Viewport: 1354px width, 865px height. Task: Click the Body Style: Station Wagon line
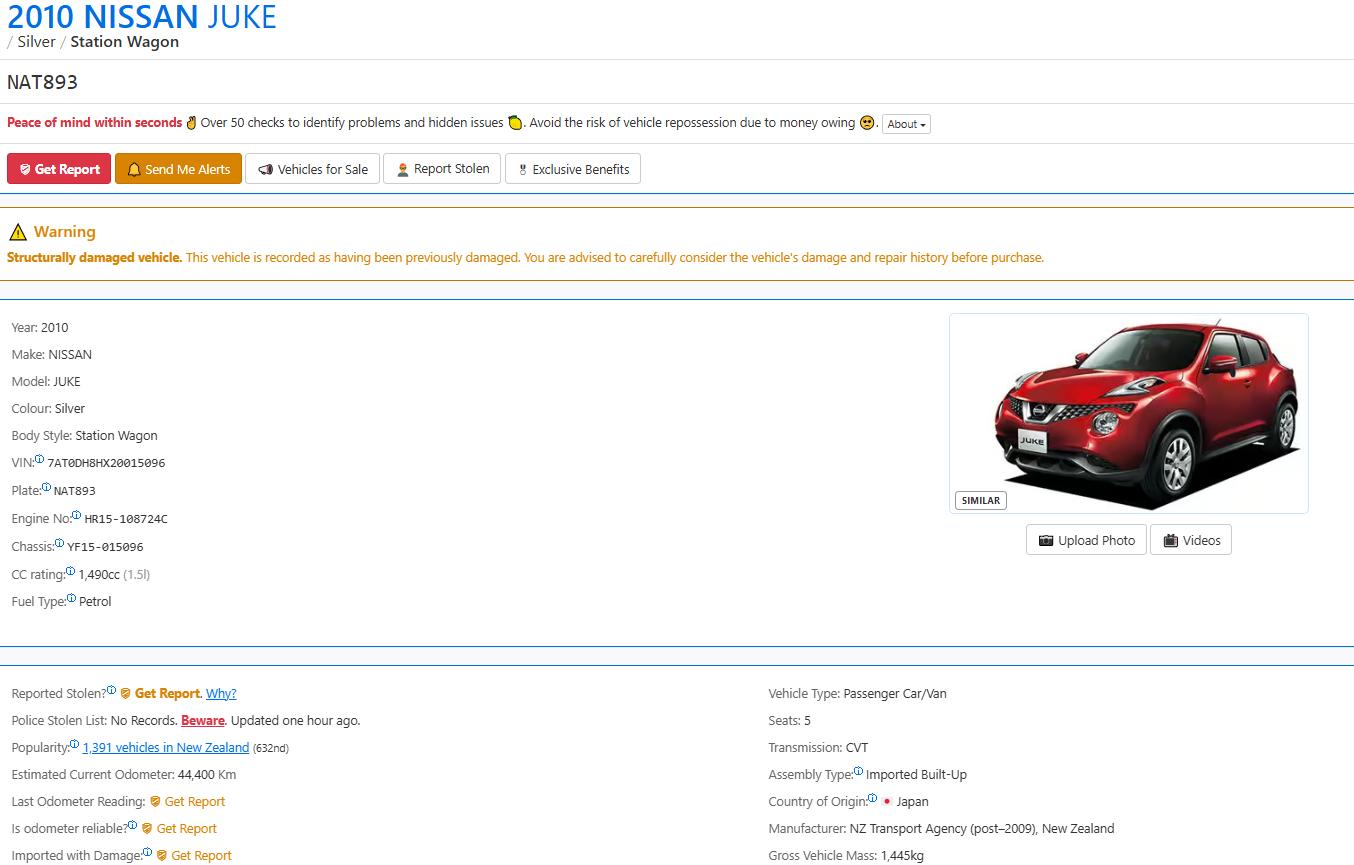pyautogui.click(x=84, y=435)
